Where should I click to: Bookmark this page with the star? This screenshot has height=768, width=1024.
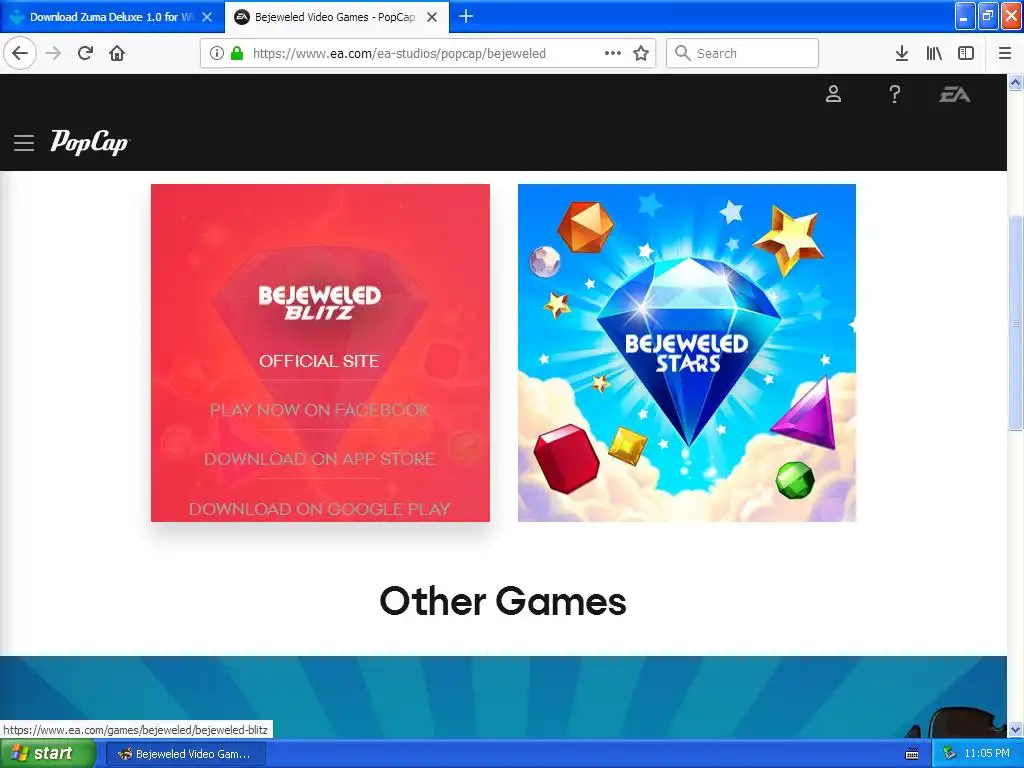tap(641, 53)
